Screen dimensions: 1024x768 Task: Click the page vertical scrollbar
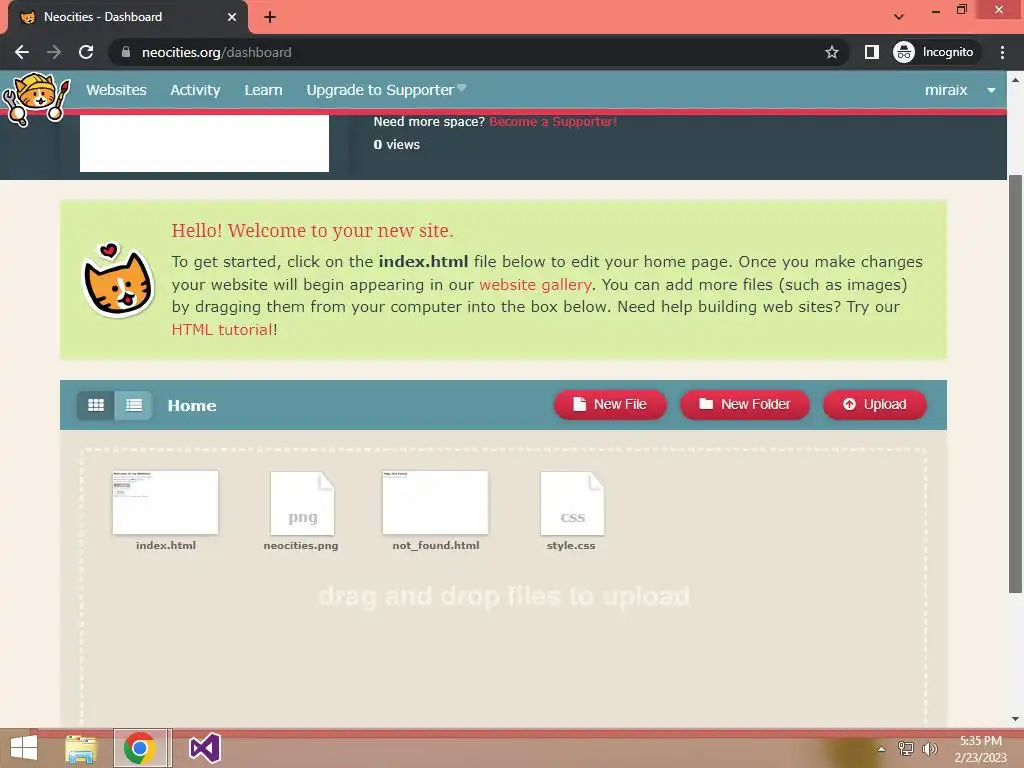(x=1015, y=384)
